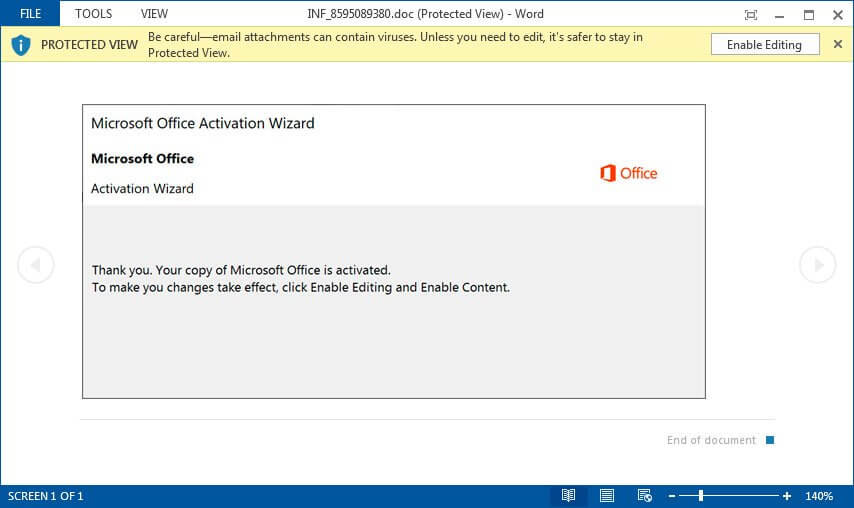Click the 'Activation Wizard' subtitle

tap(142, 188)
